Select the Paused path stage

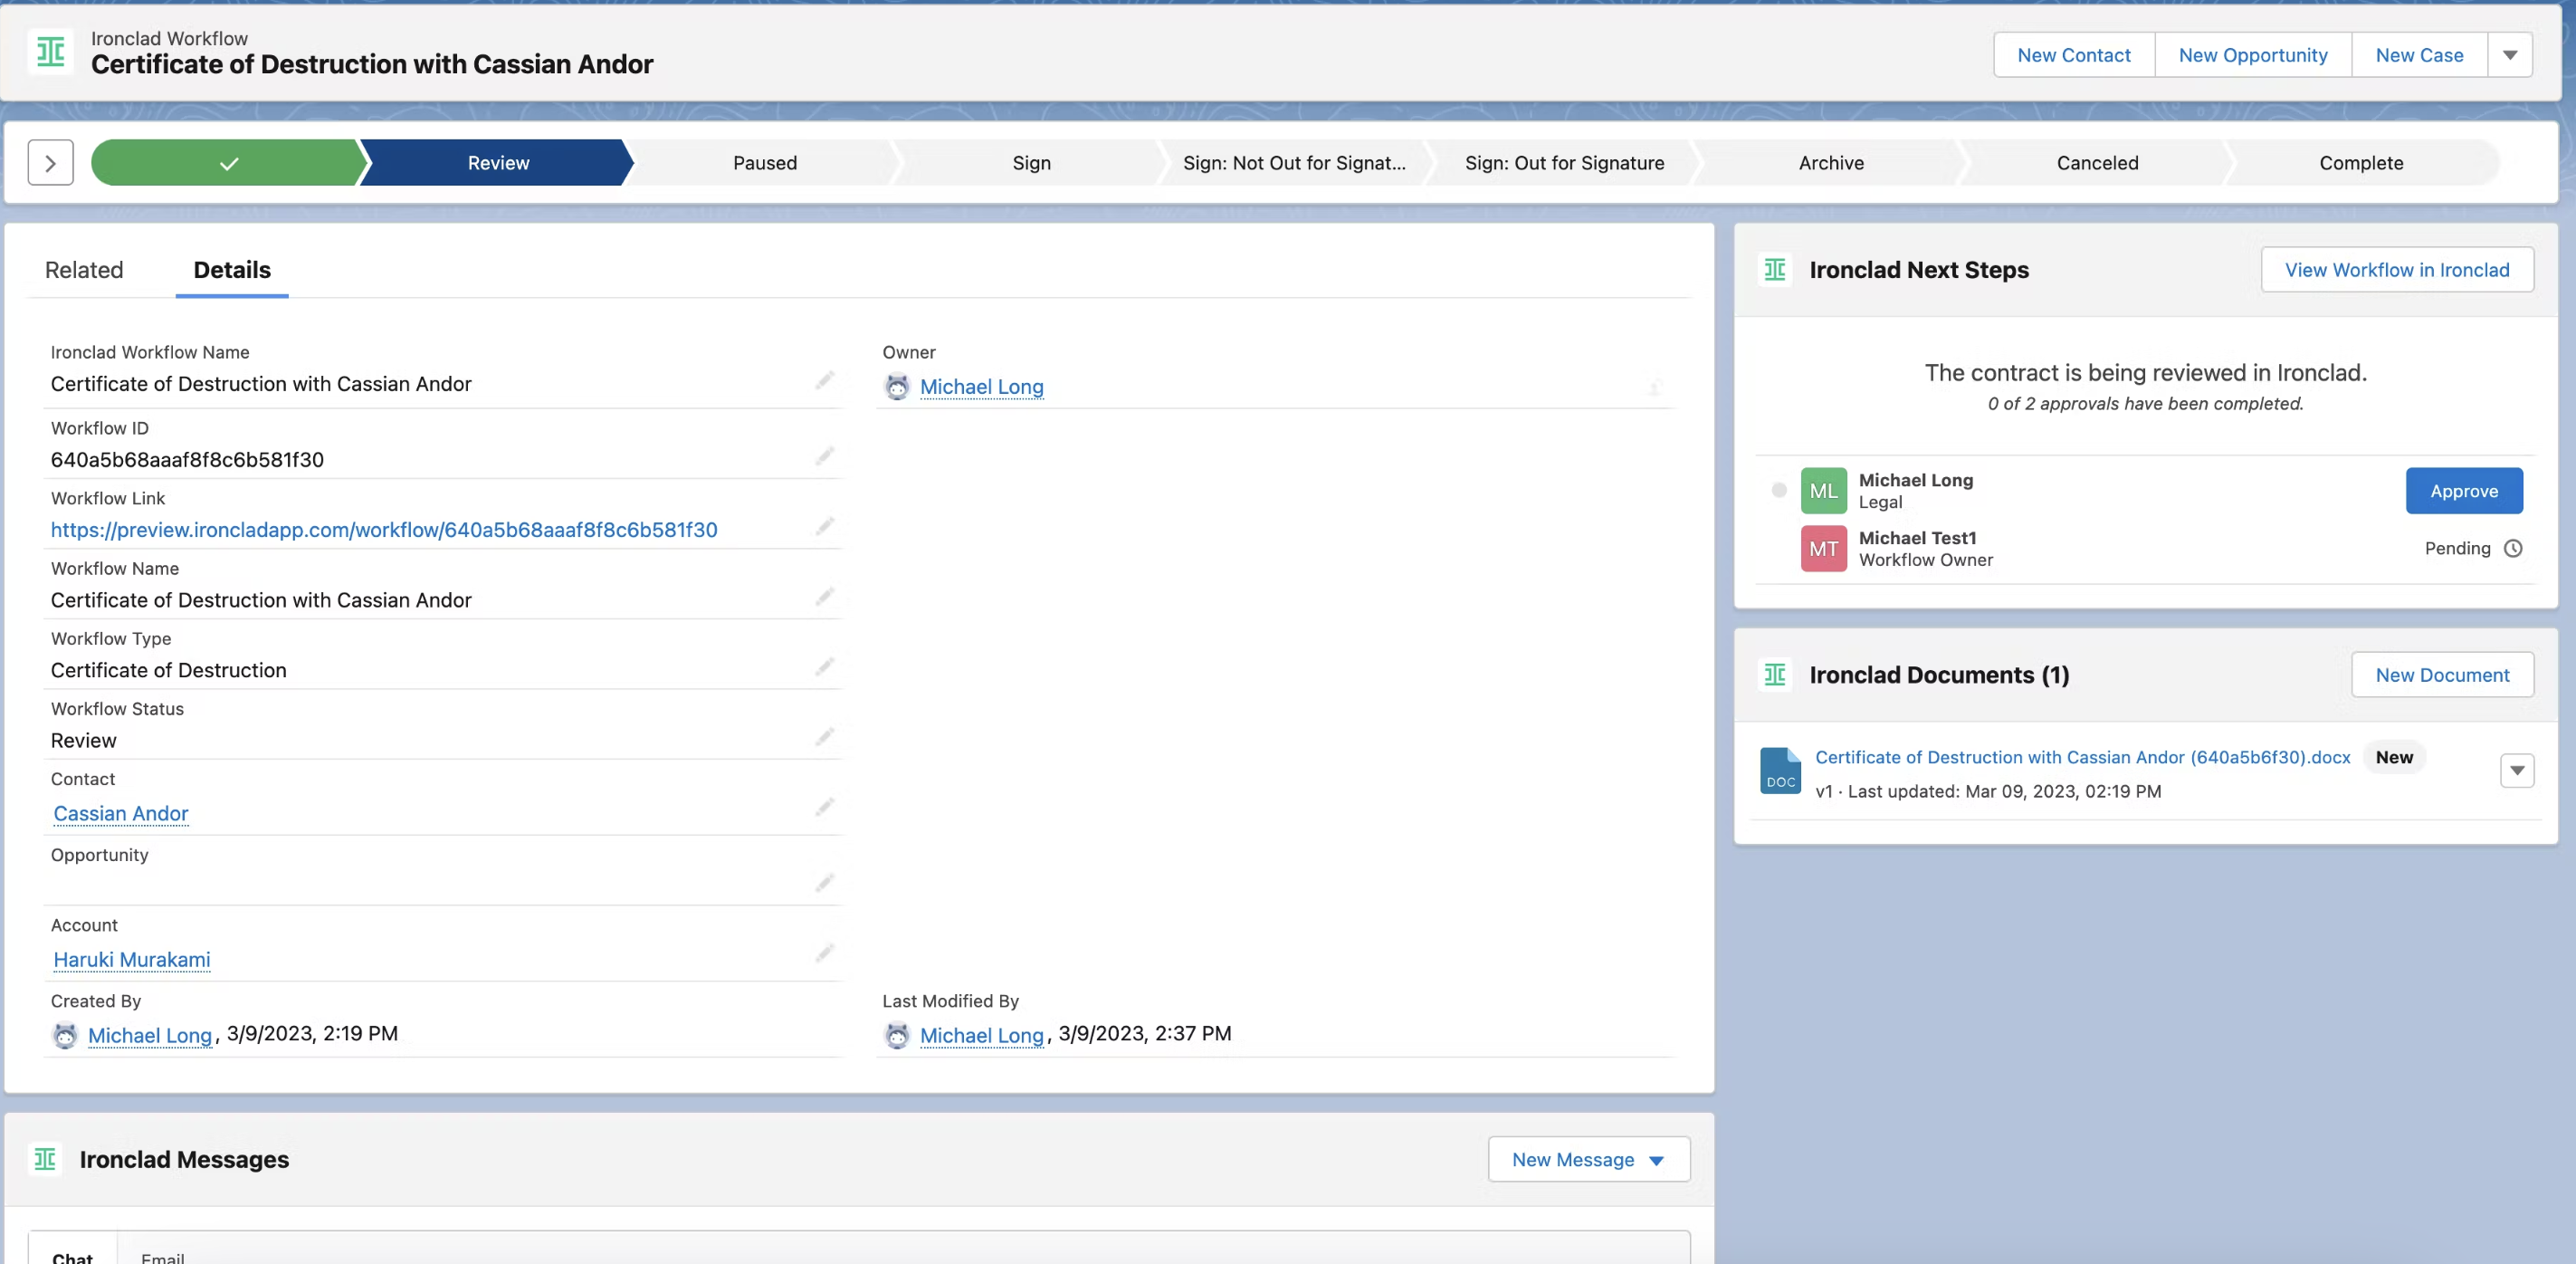pyautogui.click(x=765, y=163)
